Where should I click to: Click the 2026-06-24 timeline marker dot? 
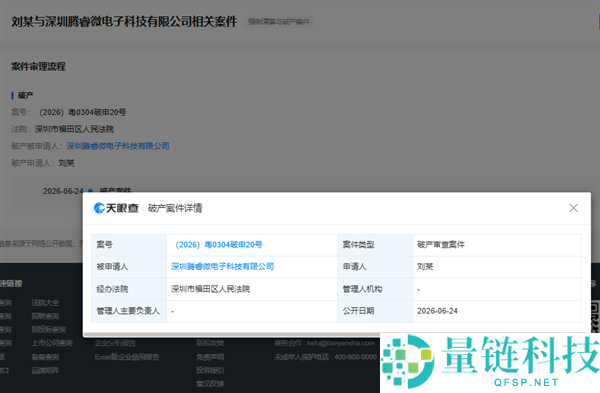[x=91, y=190]
